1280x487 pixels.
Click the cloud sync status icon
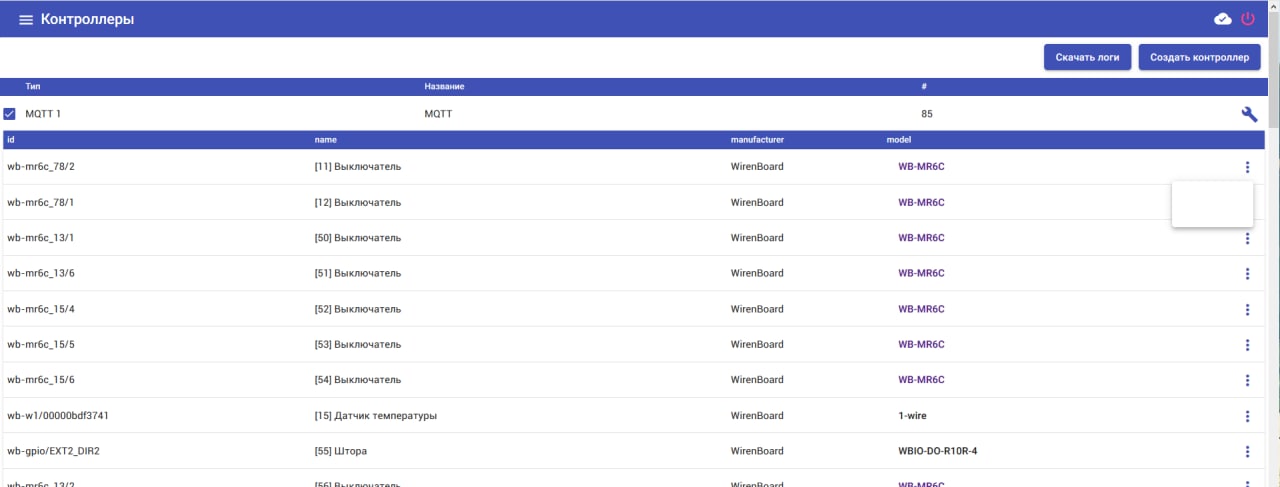[x=1222, y=19]
